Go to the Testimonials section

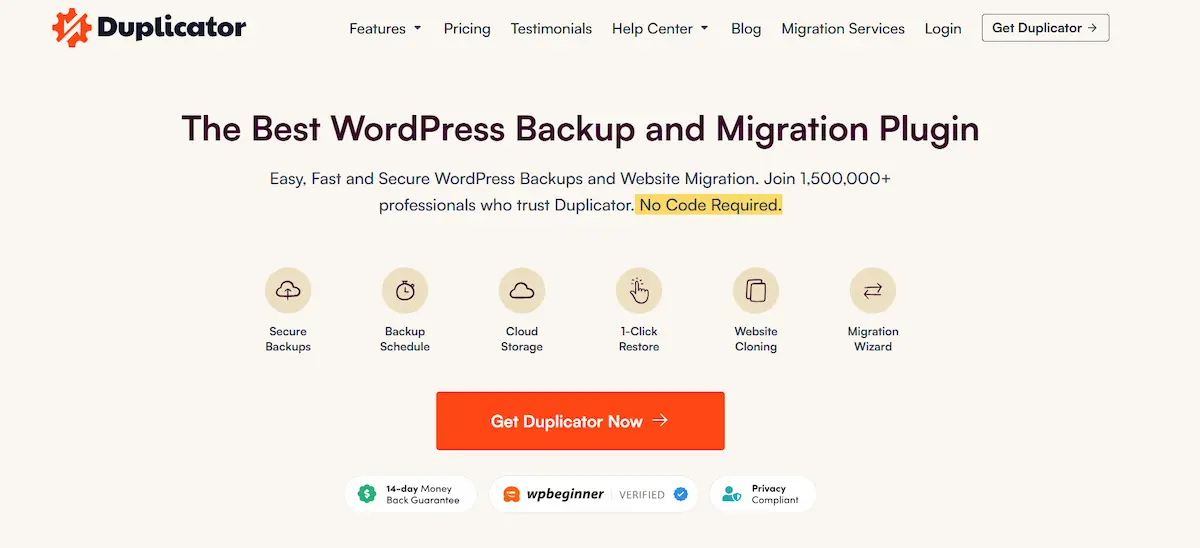tap(551, 29)
